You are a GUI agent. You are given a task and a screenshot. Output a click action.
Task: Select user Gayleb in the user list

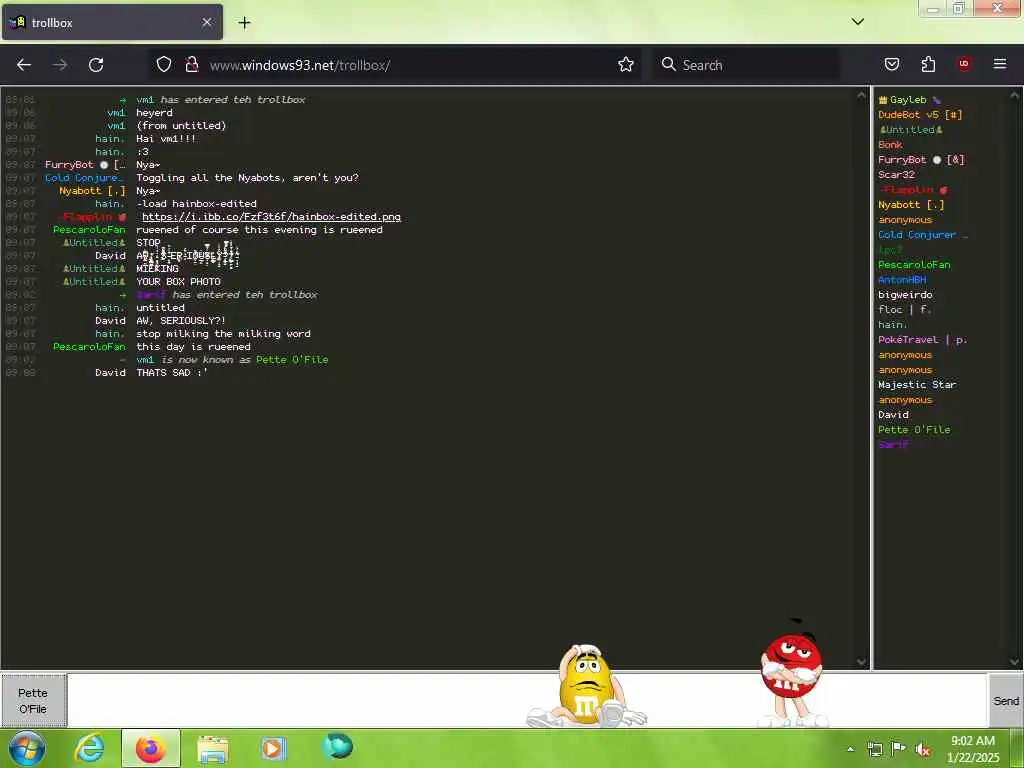point(908,100)
